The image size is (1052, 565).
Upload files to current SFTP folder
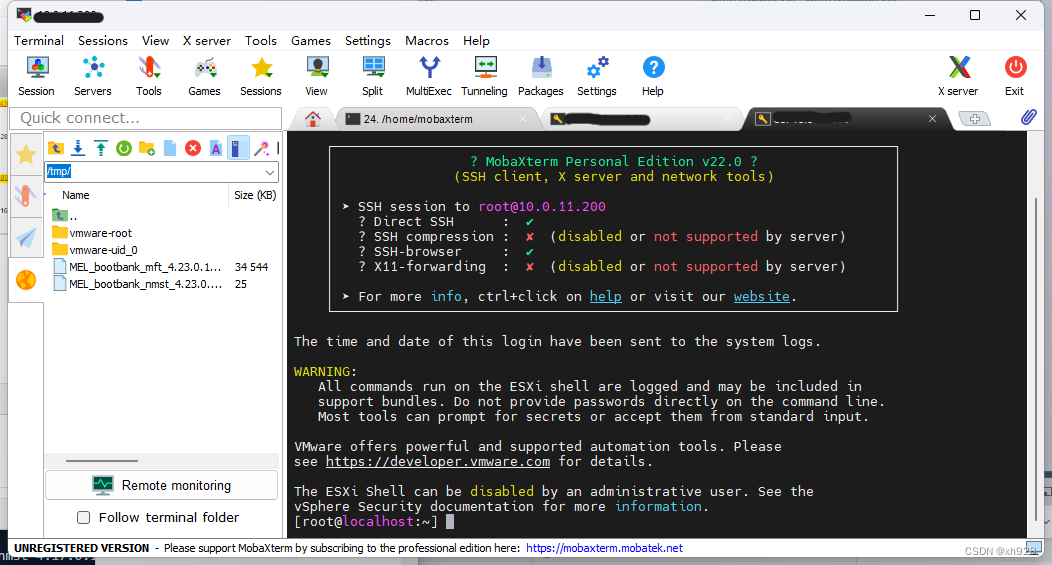coord(101,148)
